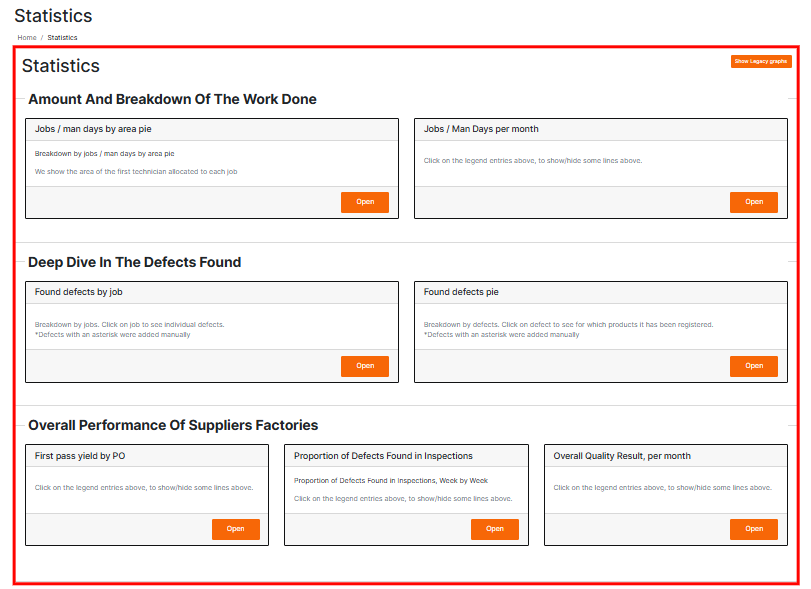Click 'Overall Quality Result, per month' card header
This screenshot has height=589, width=811.
tap(622, 456)
